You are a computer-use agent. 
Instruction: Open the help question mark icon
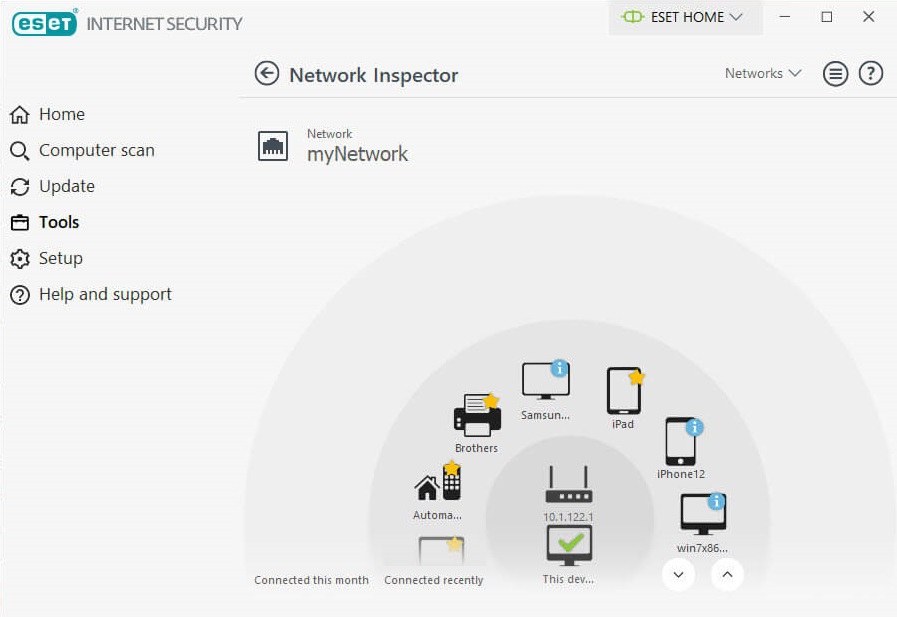point(871,74)
